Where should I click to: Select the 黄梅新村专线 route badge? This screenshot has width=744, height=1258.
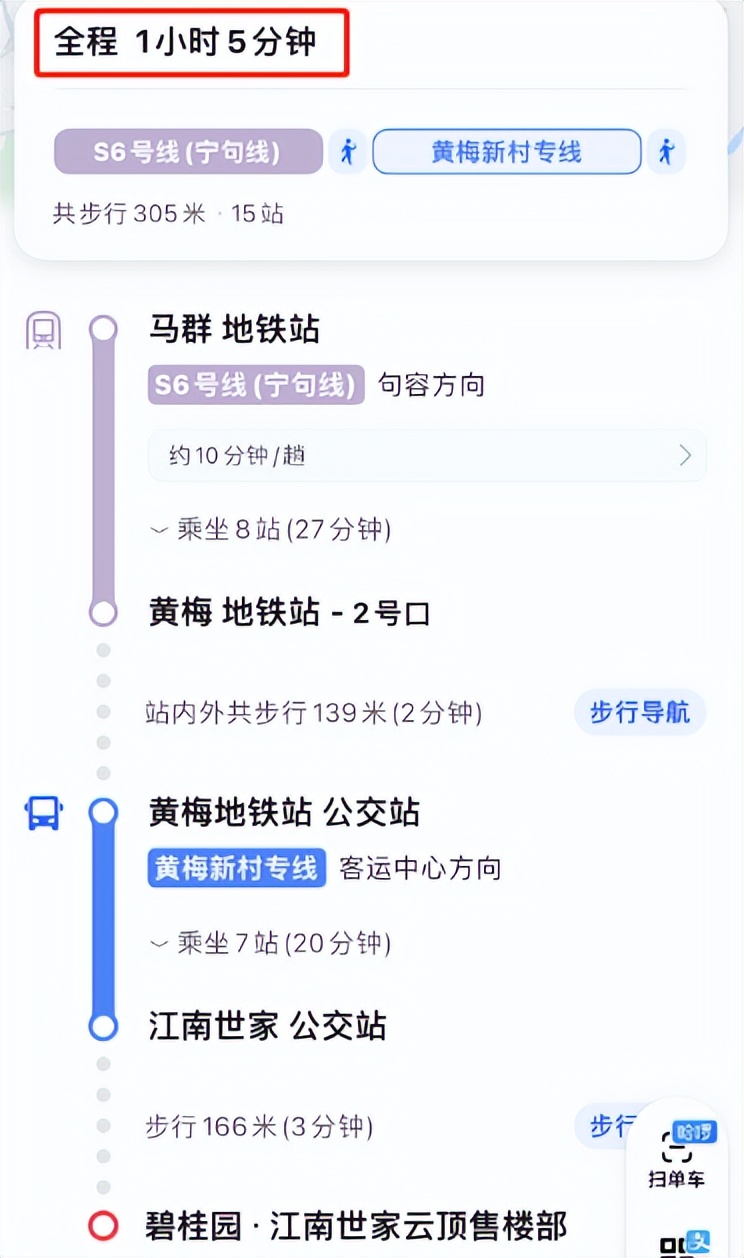click(x=507, y=152)
